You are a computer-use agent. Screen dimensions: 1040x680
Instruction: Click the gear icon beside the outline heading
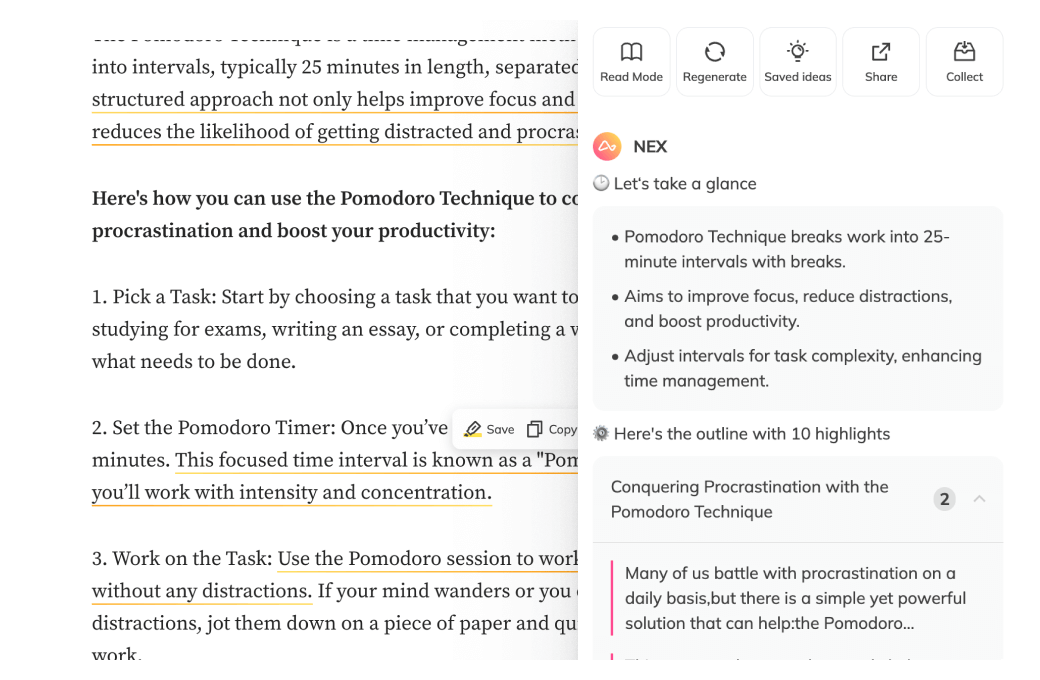[600, 433]
